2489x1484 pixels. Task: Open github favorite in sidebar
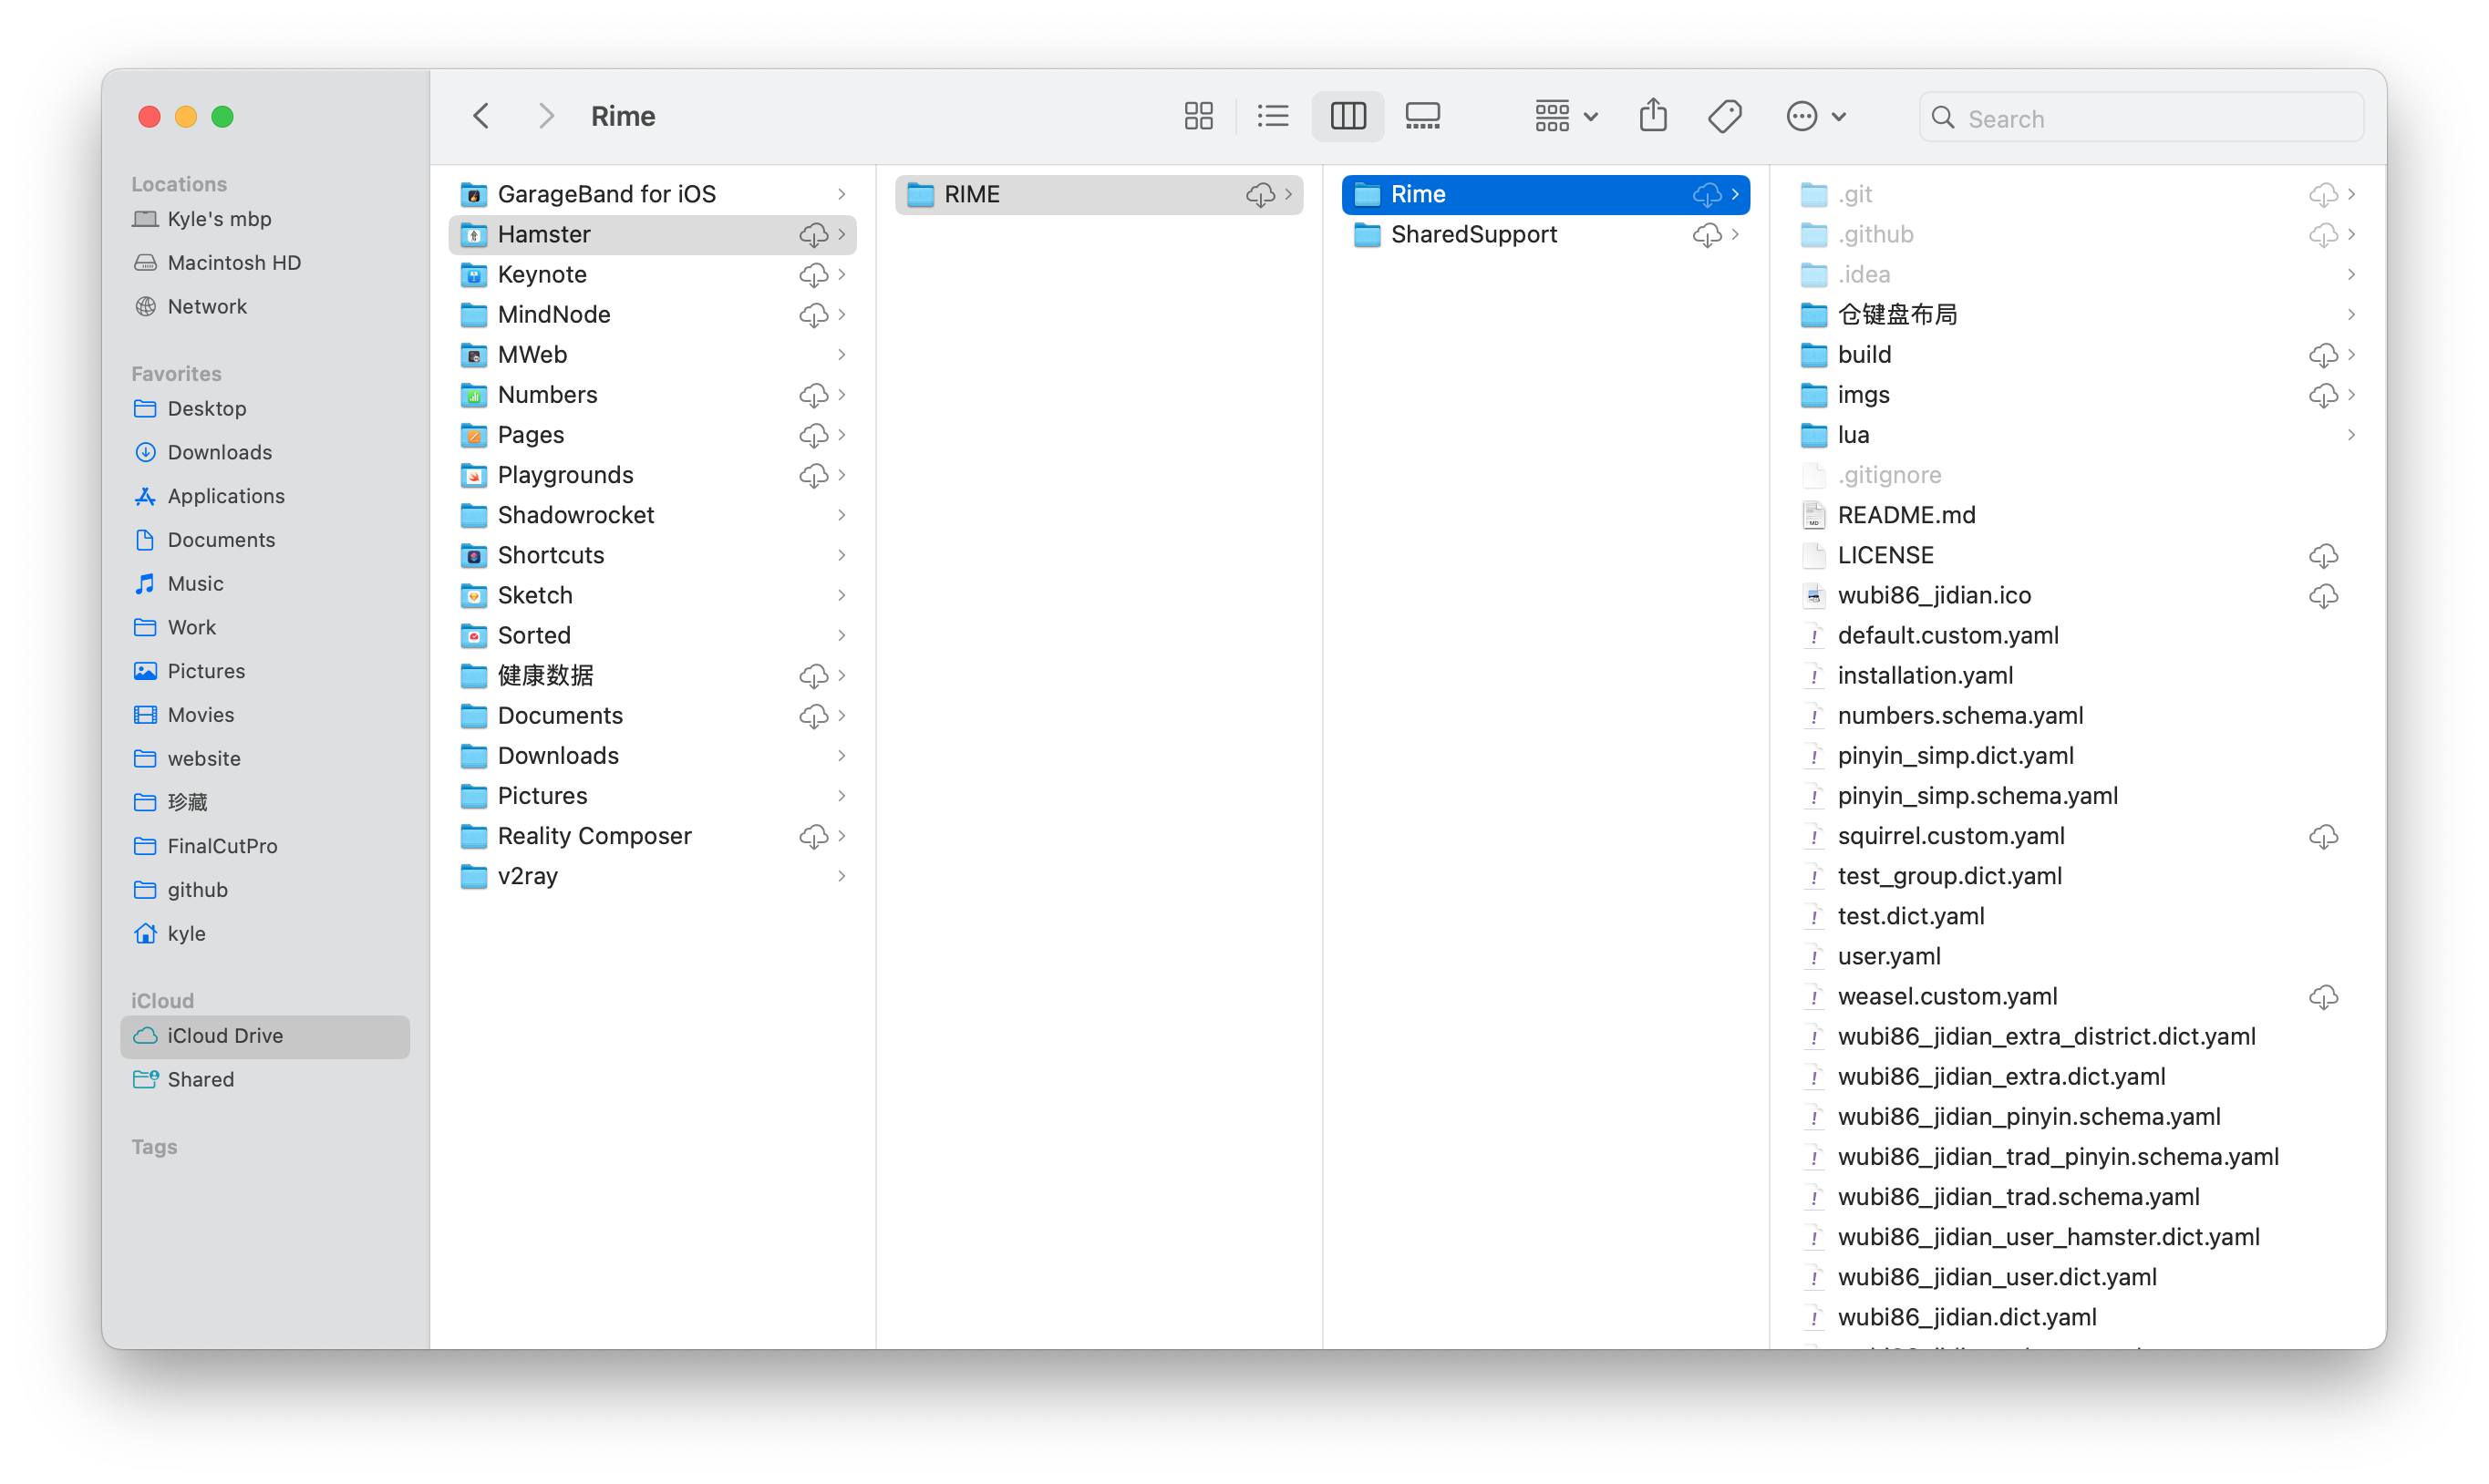tap(266, 890)
